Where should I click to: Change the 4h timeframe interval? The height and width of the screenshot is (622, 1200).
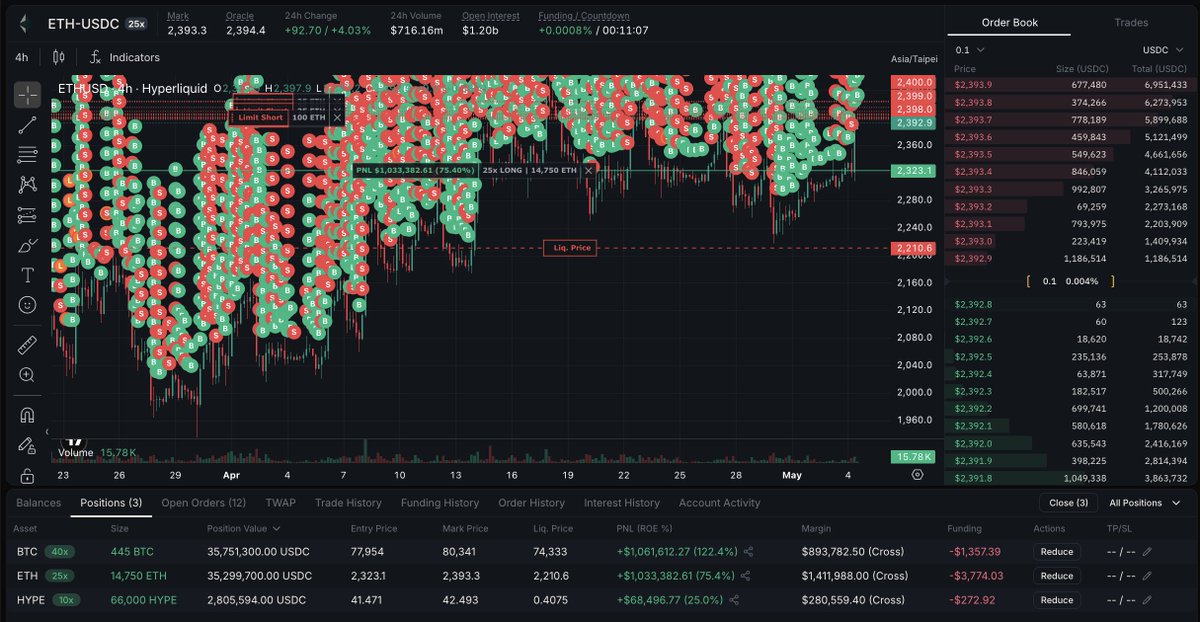[x=21, y=57]
